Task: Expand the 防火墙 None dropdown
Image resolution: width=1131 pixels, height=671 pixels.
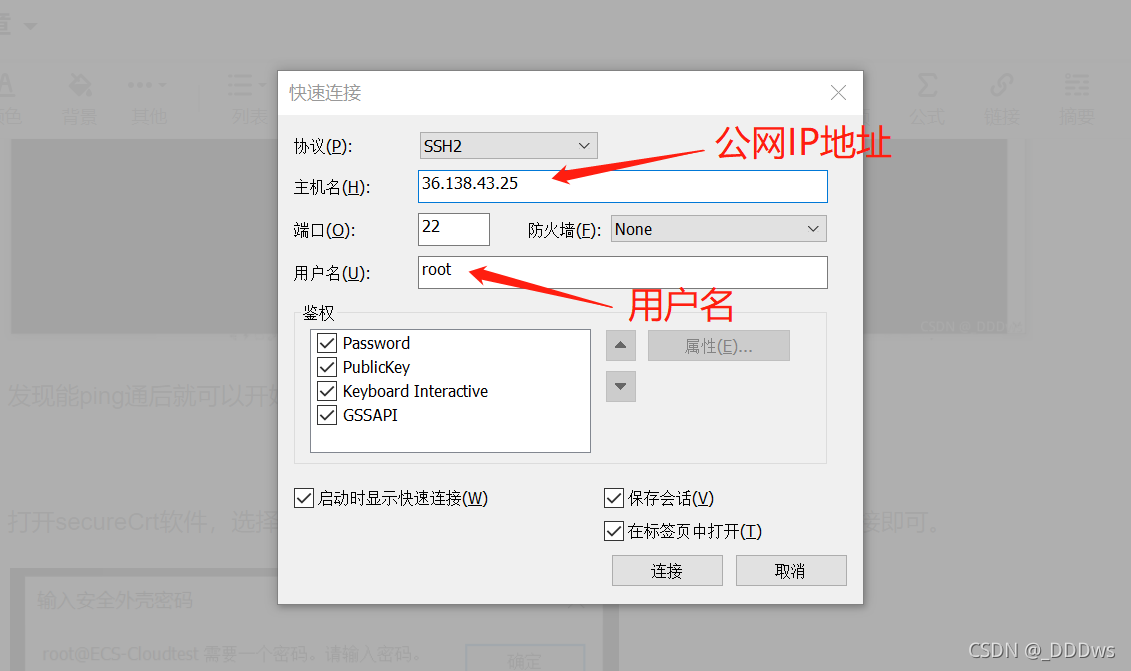Action: pyautogui.click(x=718, y=229)
